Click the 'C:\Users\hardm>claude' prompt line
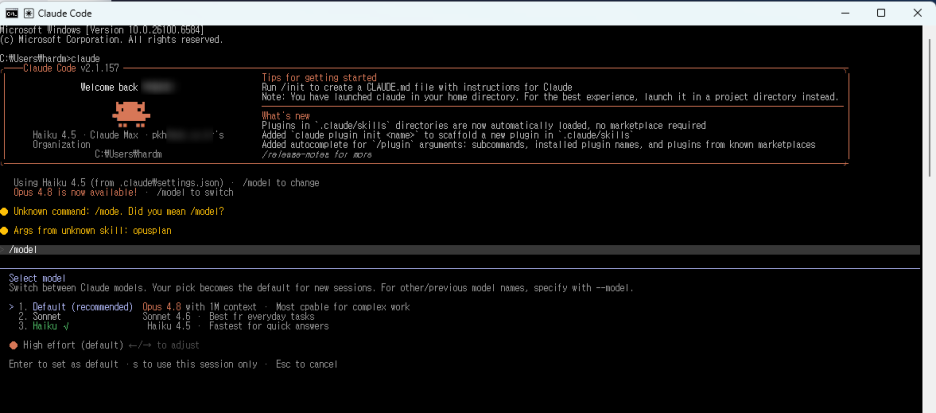The height and width of the screenshot is (413, 936). pos(50,58)
